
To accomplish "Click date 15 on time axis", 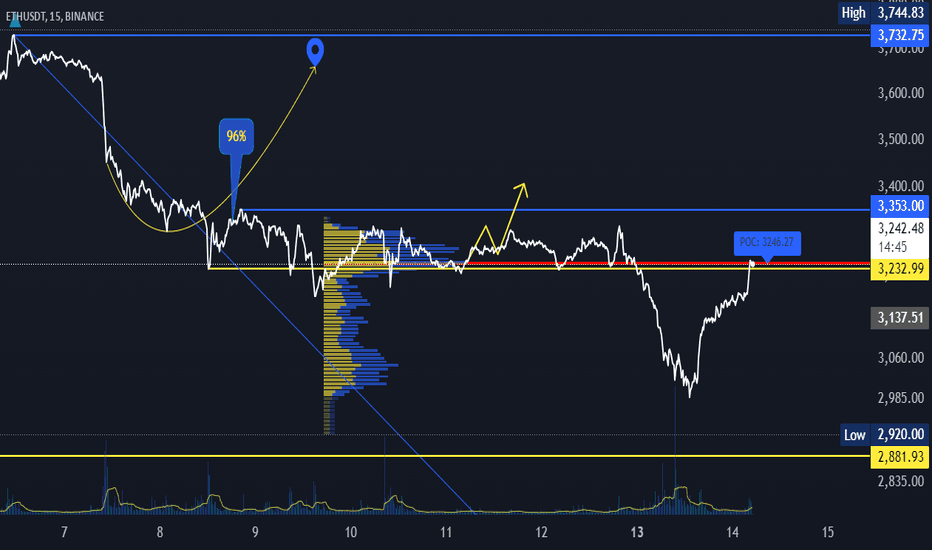I will point(828,532).
